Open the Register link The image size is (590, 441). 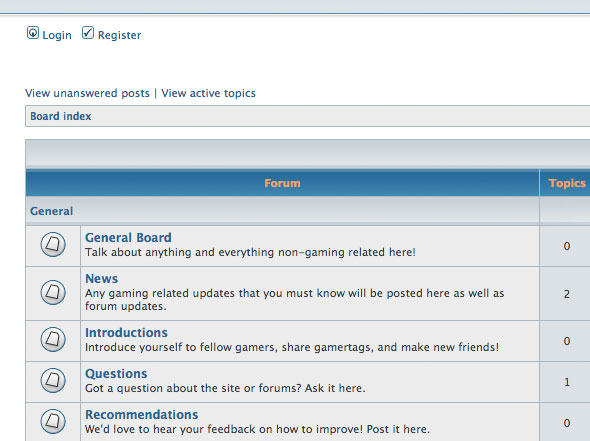pyautogui.click(x=119, y=35)
